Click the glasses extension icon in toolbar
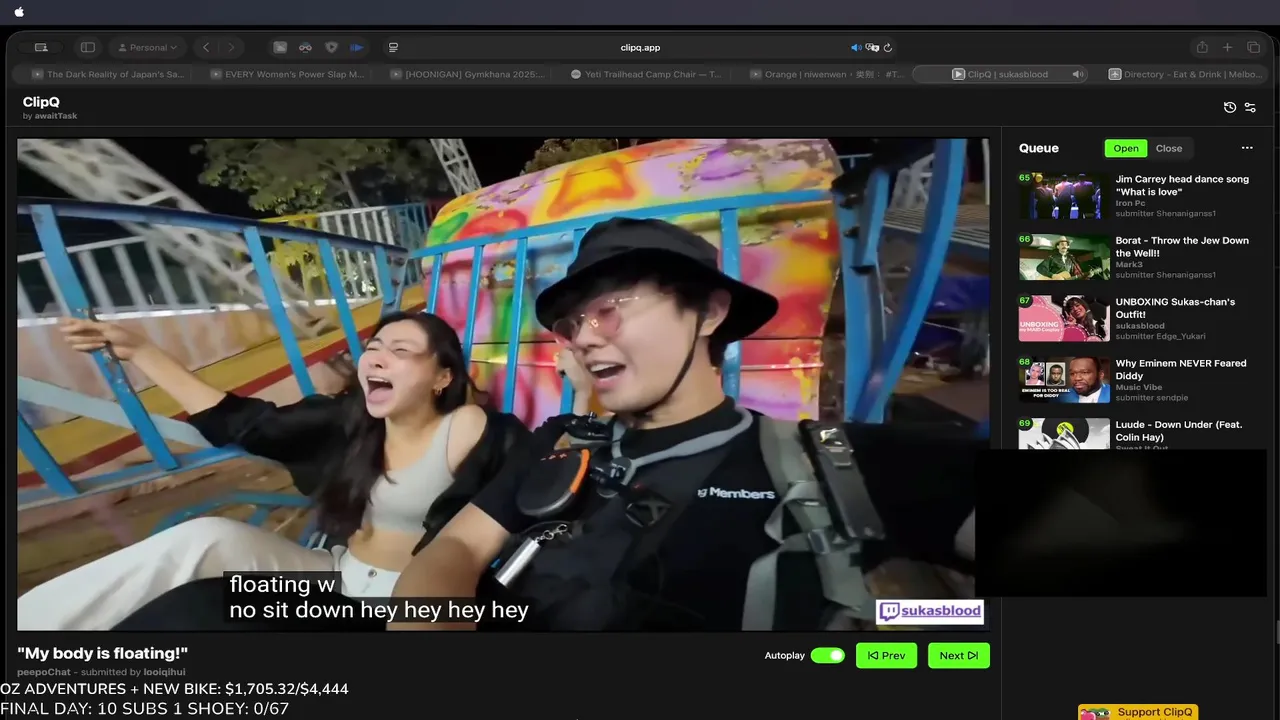The width and height of the screenshot is (1280, 720). [x=306, y=47]
